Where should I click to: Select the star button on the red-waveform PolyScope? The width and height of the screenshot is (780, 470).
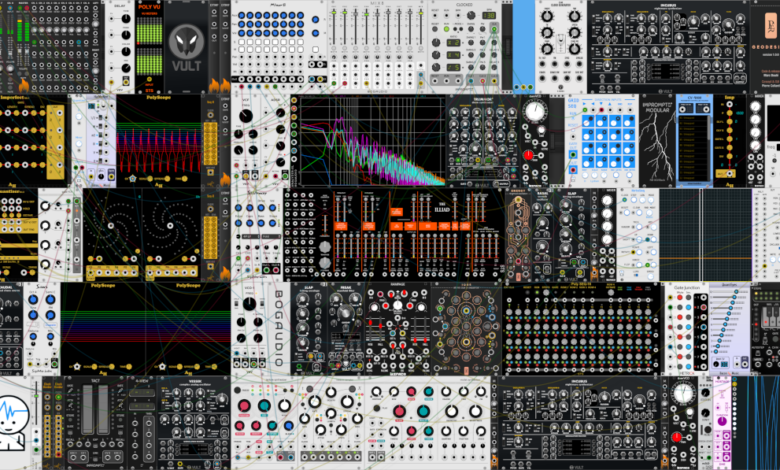pyautogui.click(x=133, y=179)
